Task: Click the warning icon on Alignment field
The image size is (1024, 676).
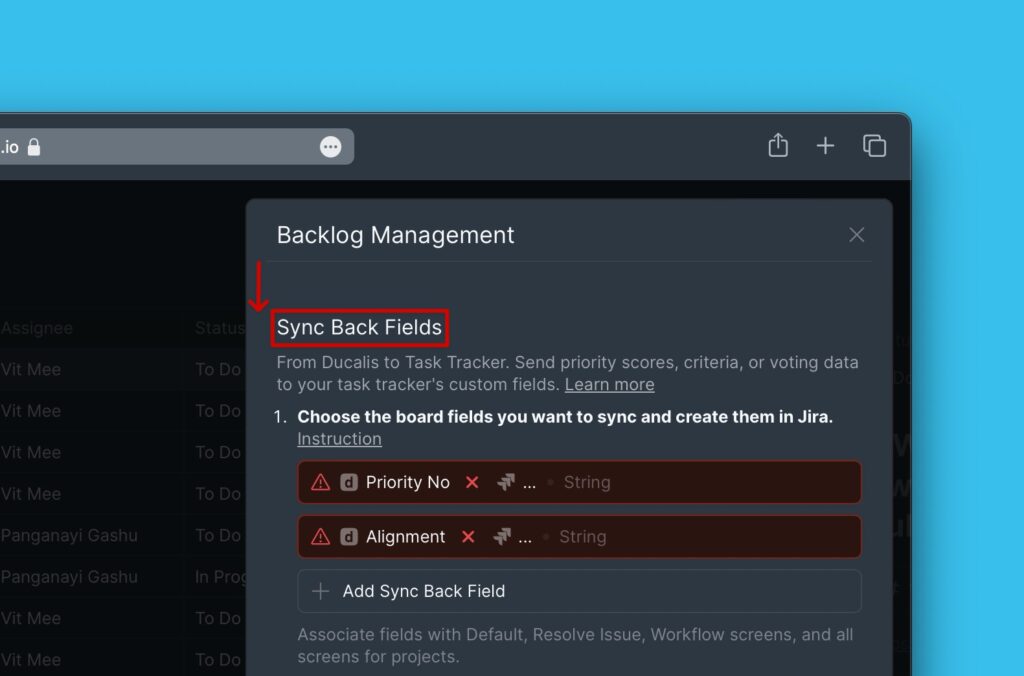Action: (x=319, y=537)
